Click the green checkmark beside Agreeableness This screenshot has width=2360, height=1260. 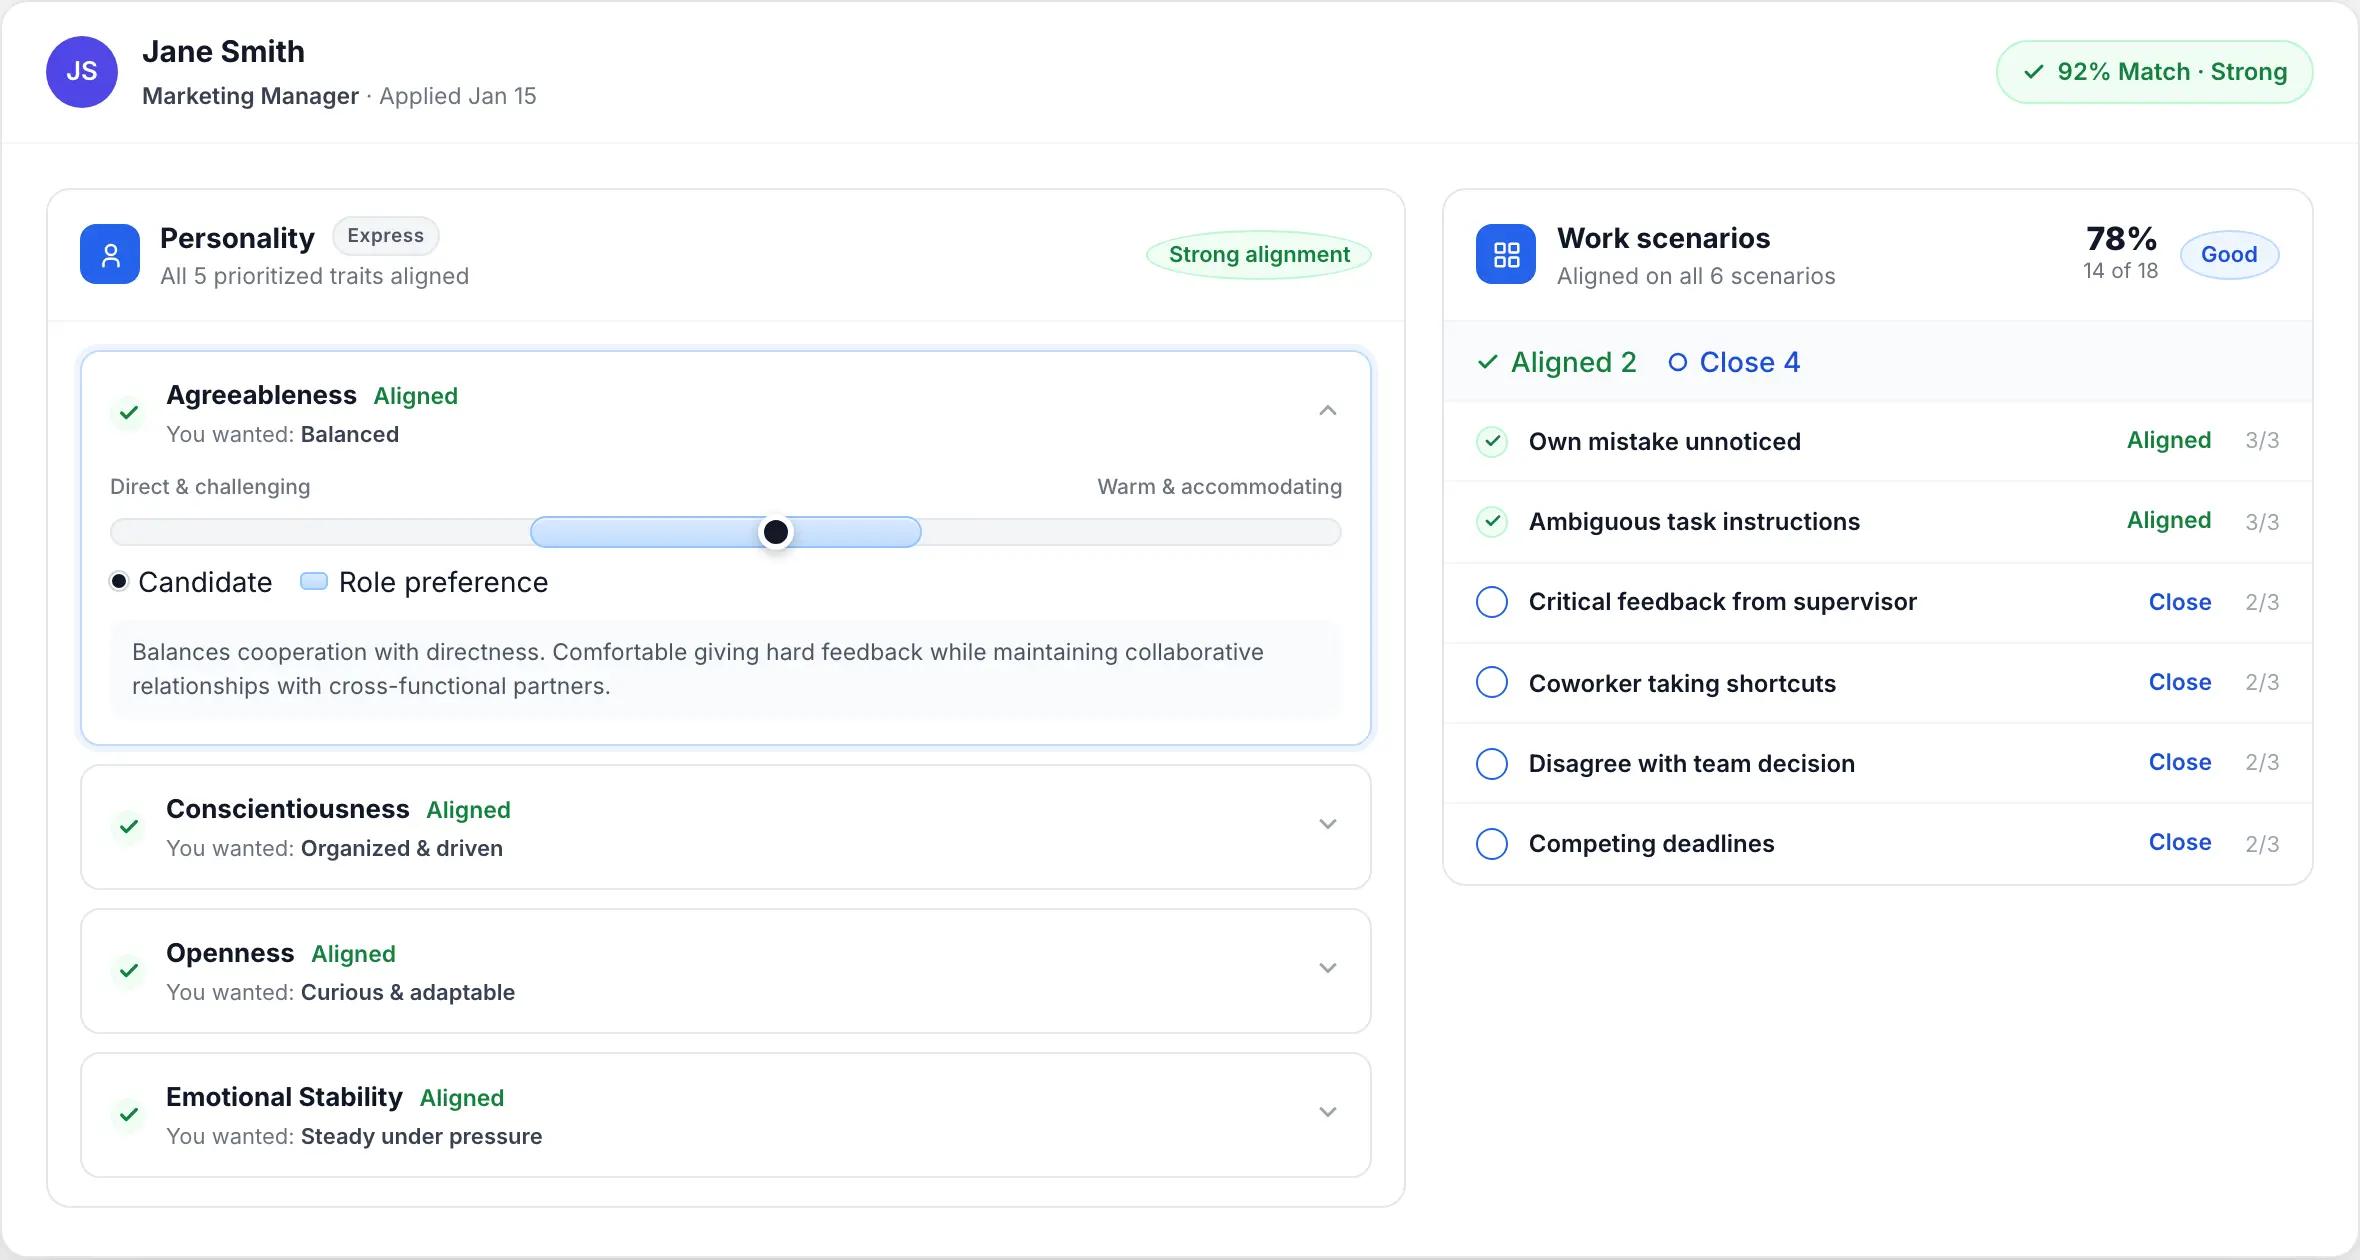[129, 412]
